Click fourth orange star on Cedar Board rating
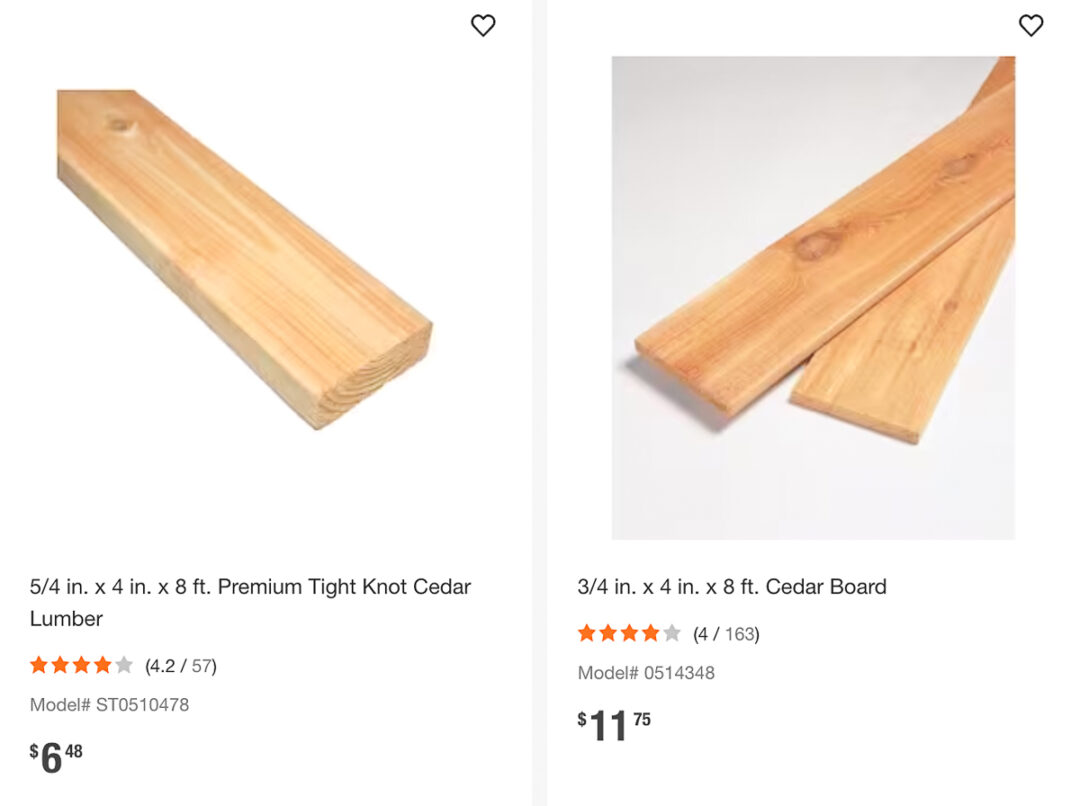Image resolution: width=1080 pixels, height=806 pixels. coord(650,633)
